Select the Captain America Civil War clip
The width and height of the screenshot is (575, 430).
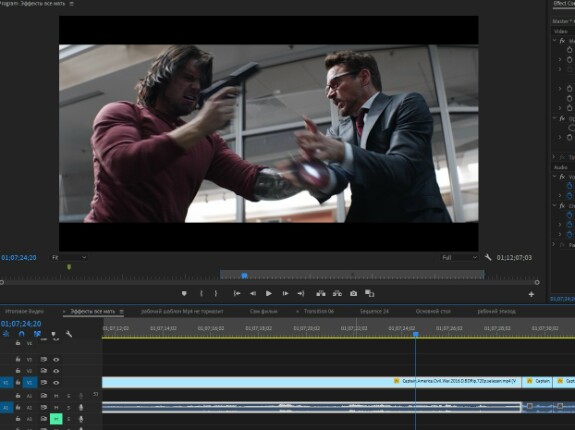pos(311,382)
